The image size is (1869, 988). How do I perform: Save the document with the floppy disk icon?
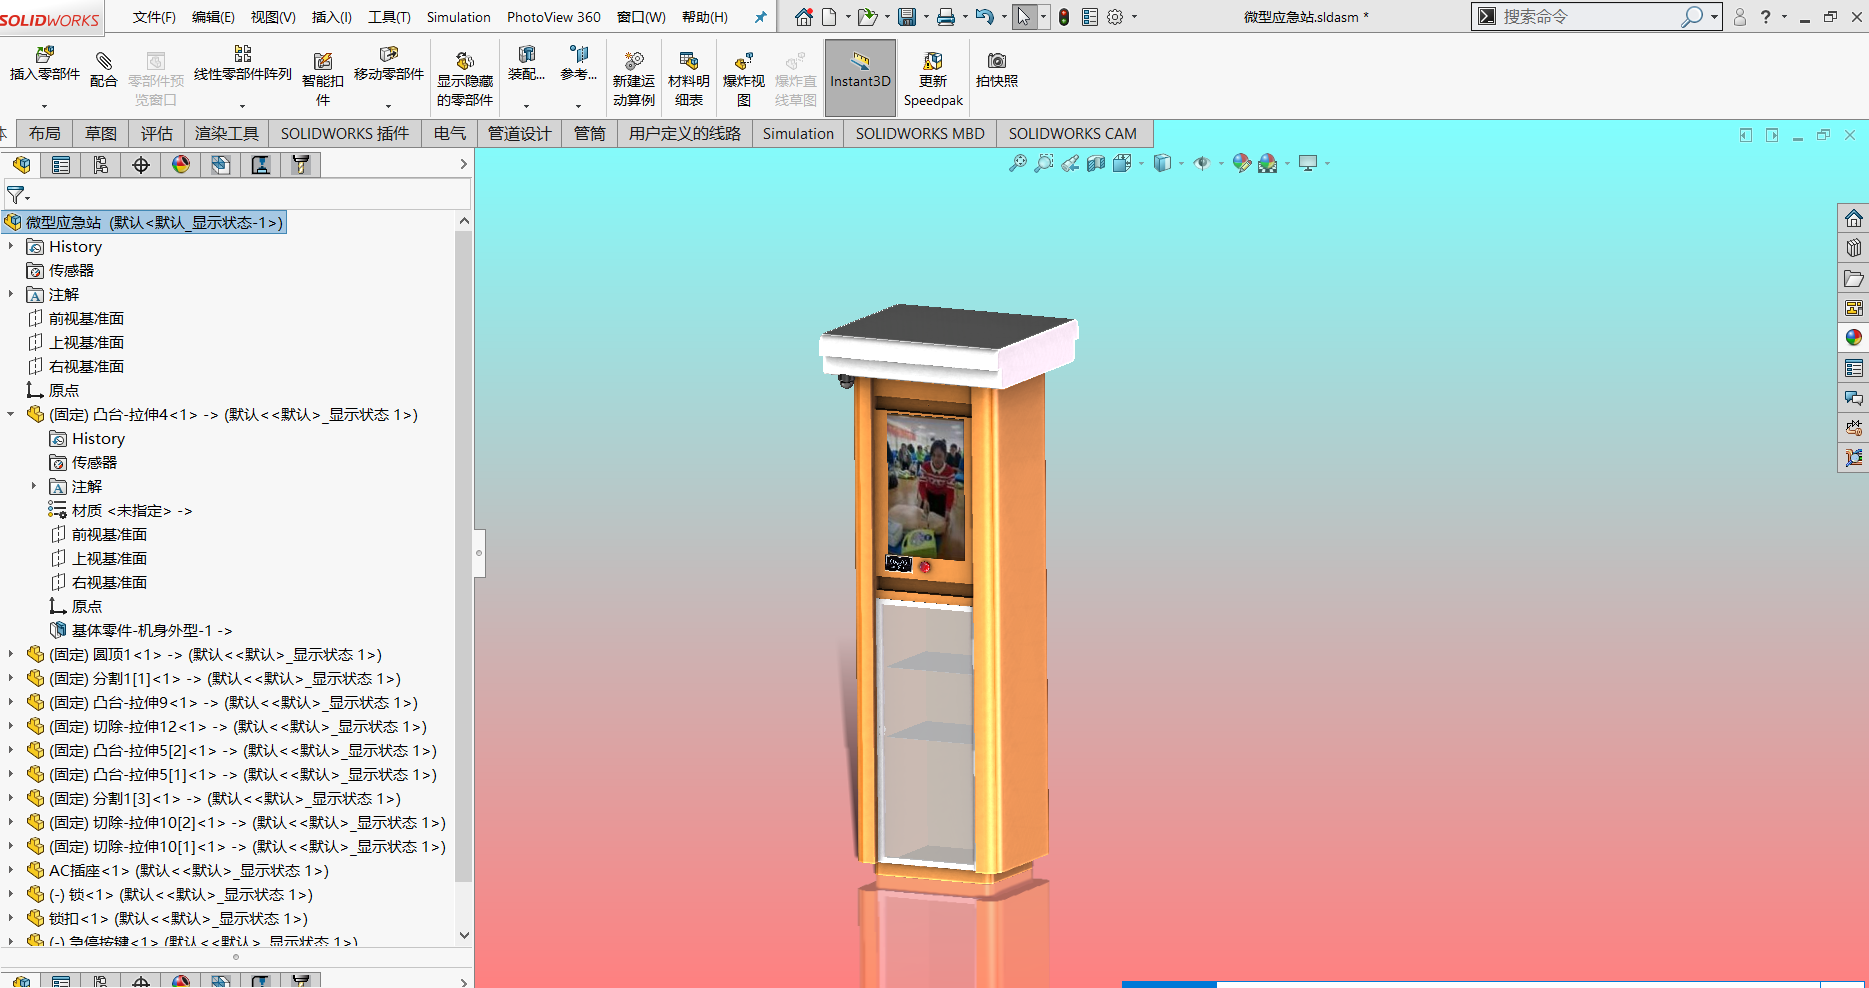coord(907,17)
